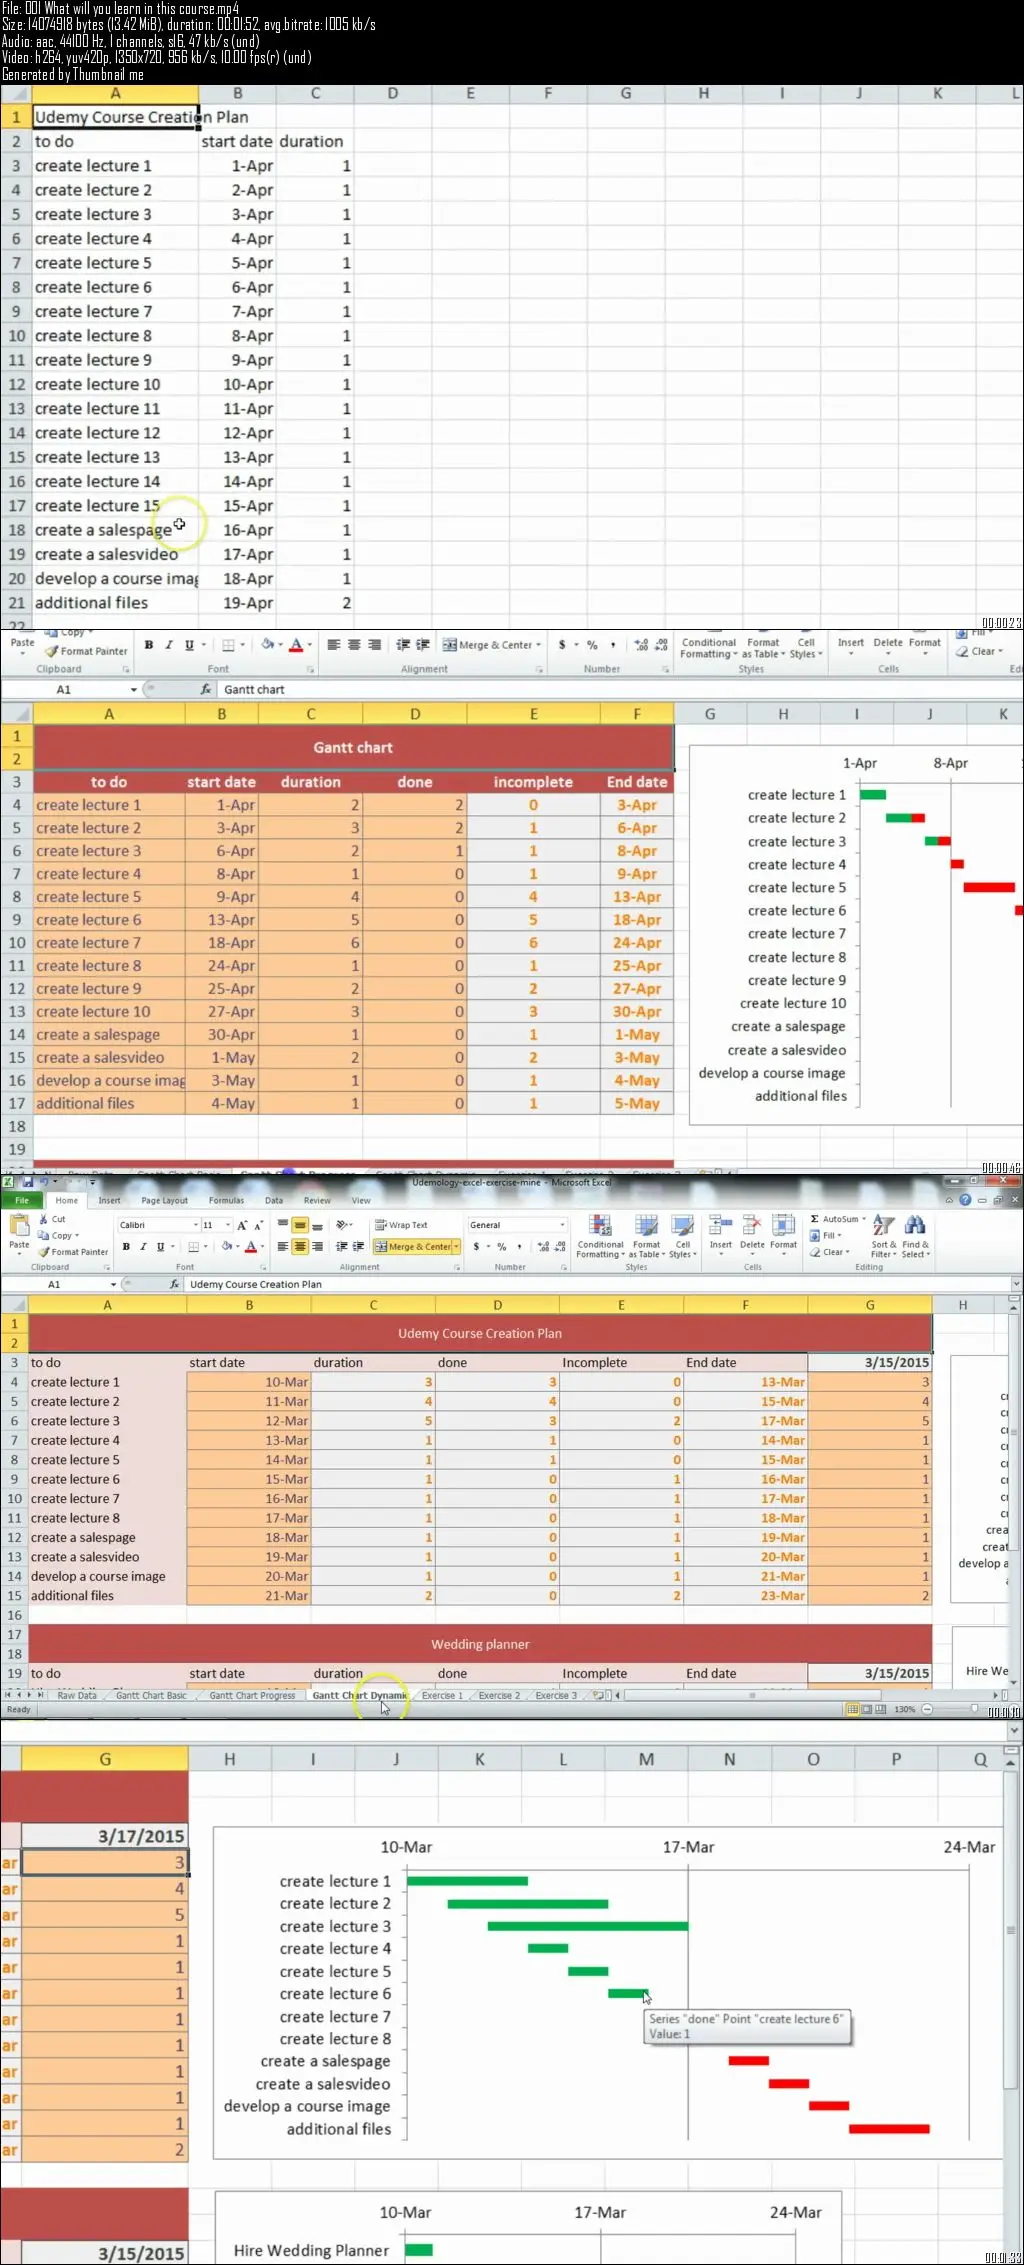Click the Insert Worksheet icon after Exercise 3
1024x2265 pixels.
coord(600,1695)
